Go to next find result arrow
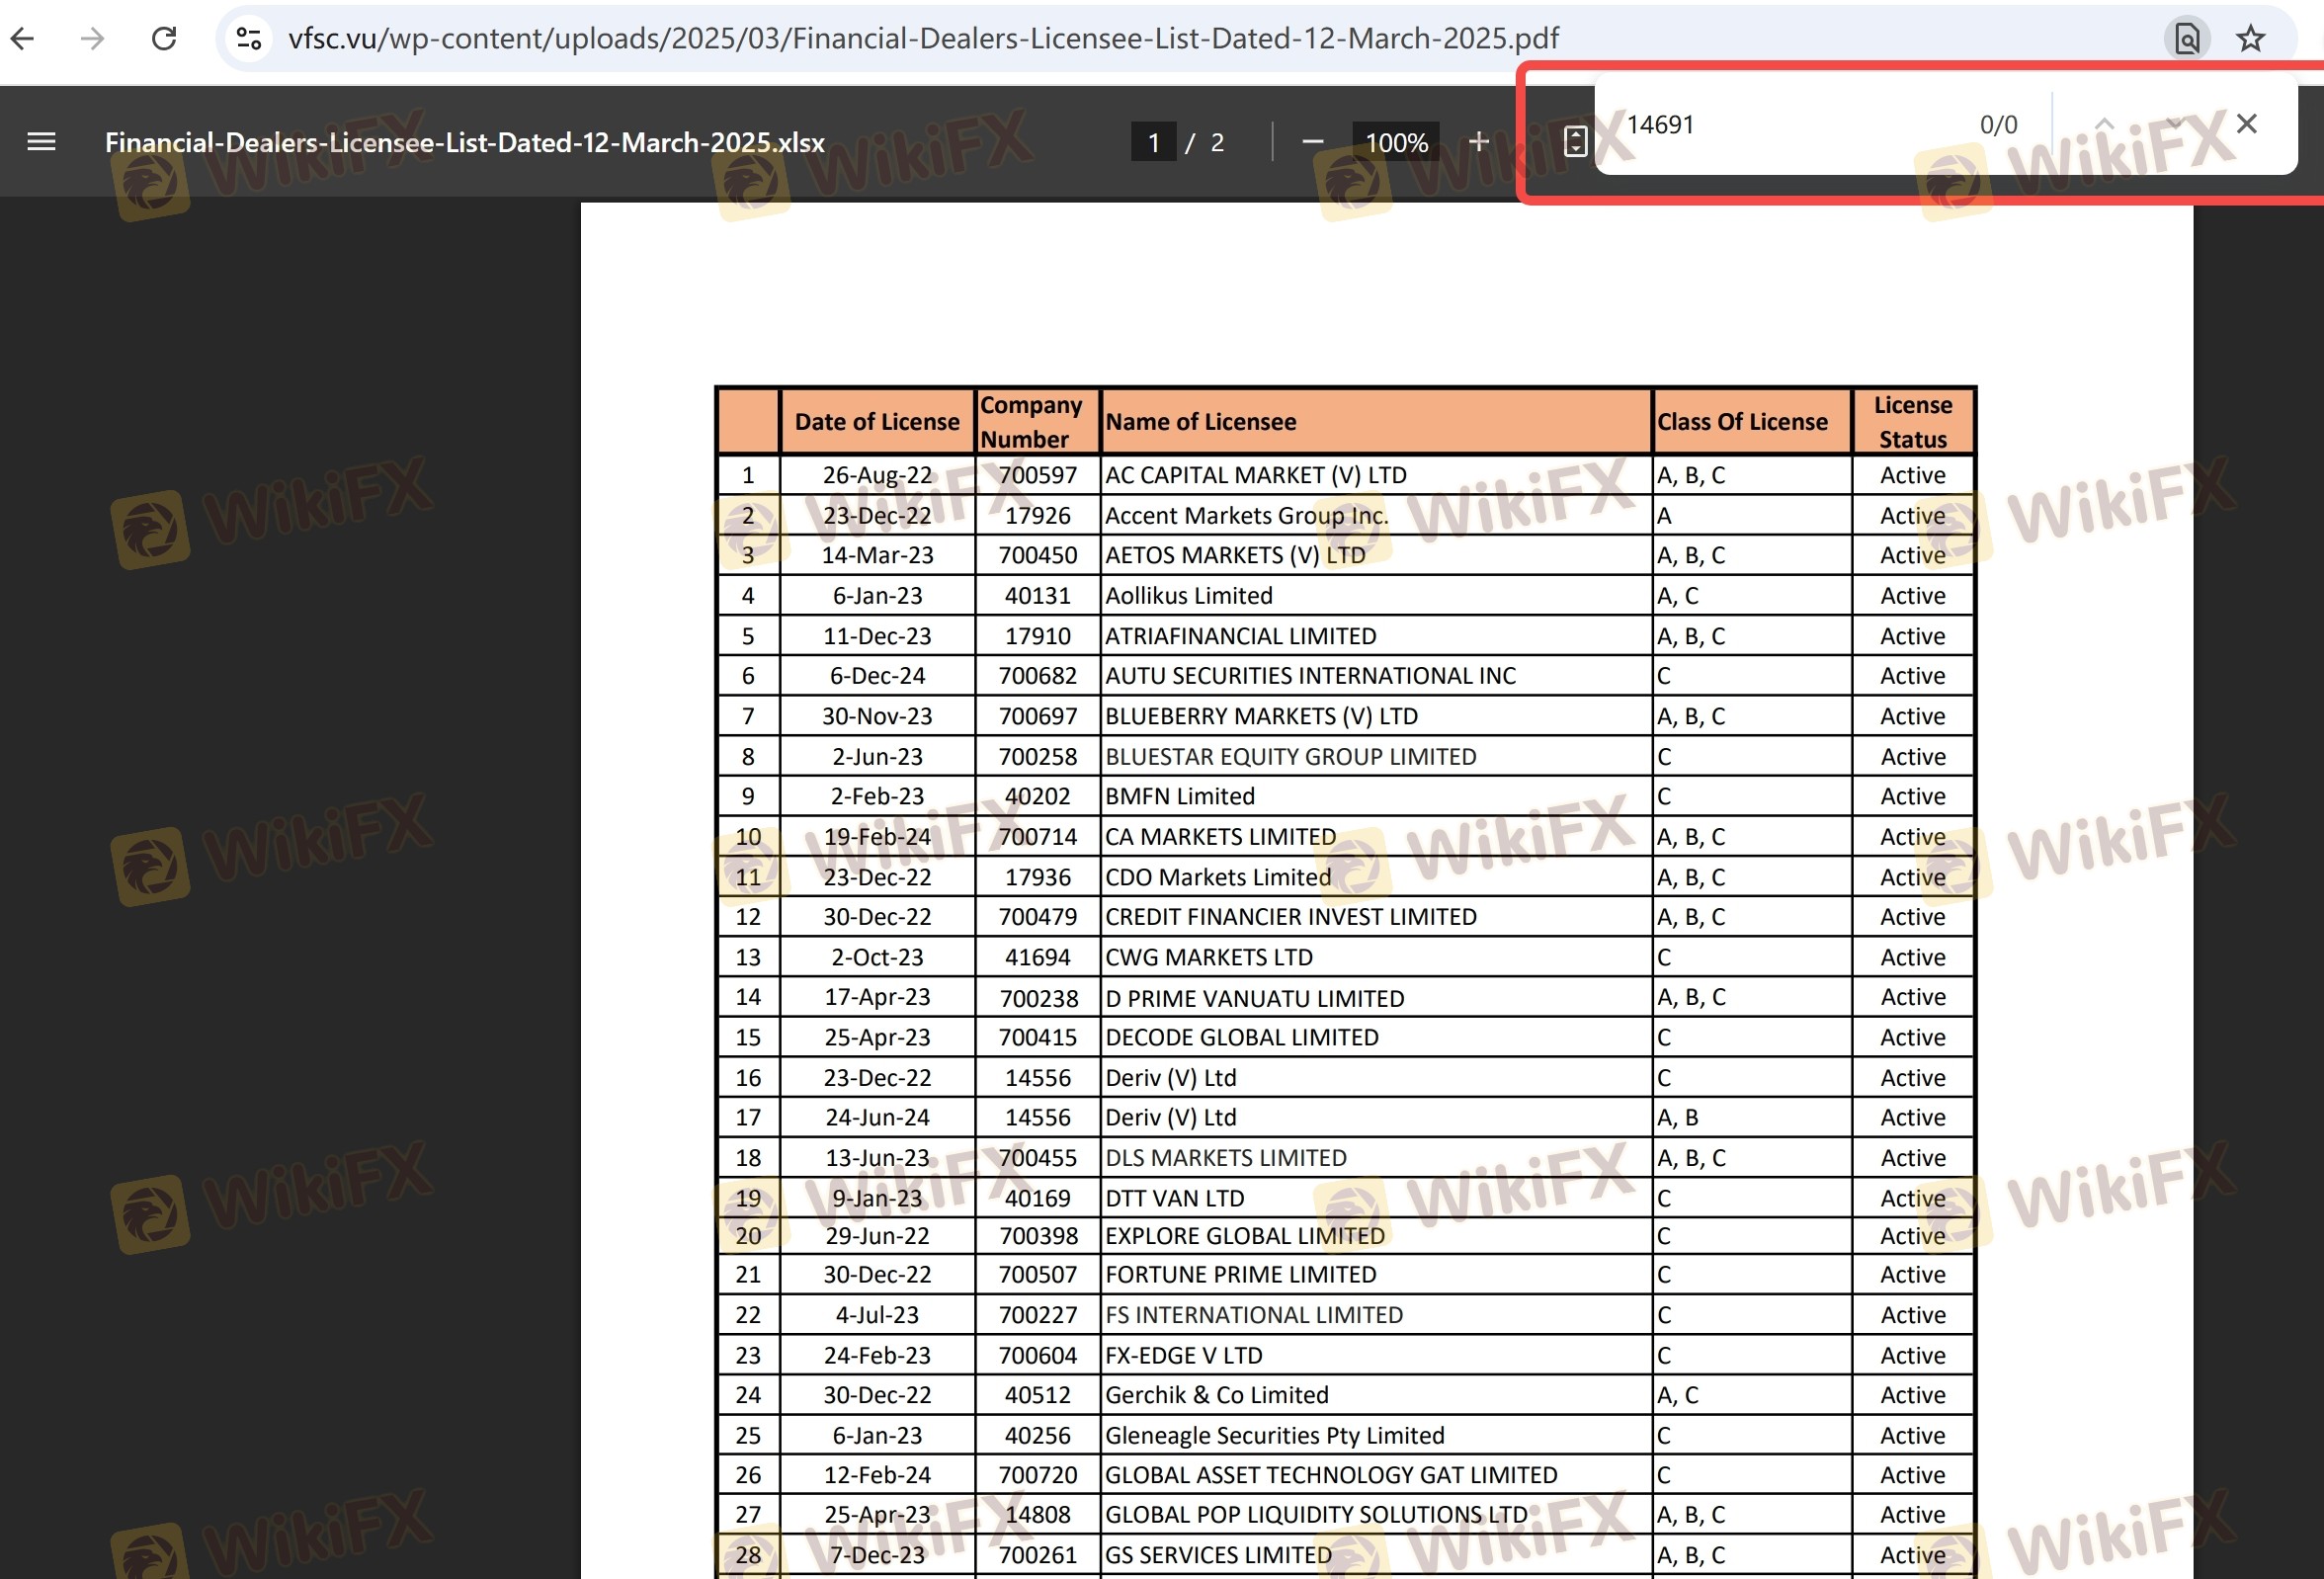Screen dimensions: 2324x1579 pos(2174,124)
